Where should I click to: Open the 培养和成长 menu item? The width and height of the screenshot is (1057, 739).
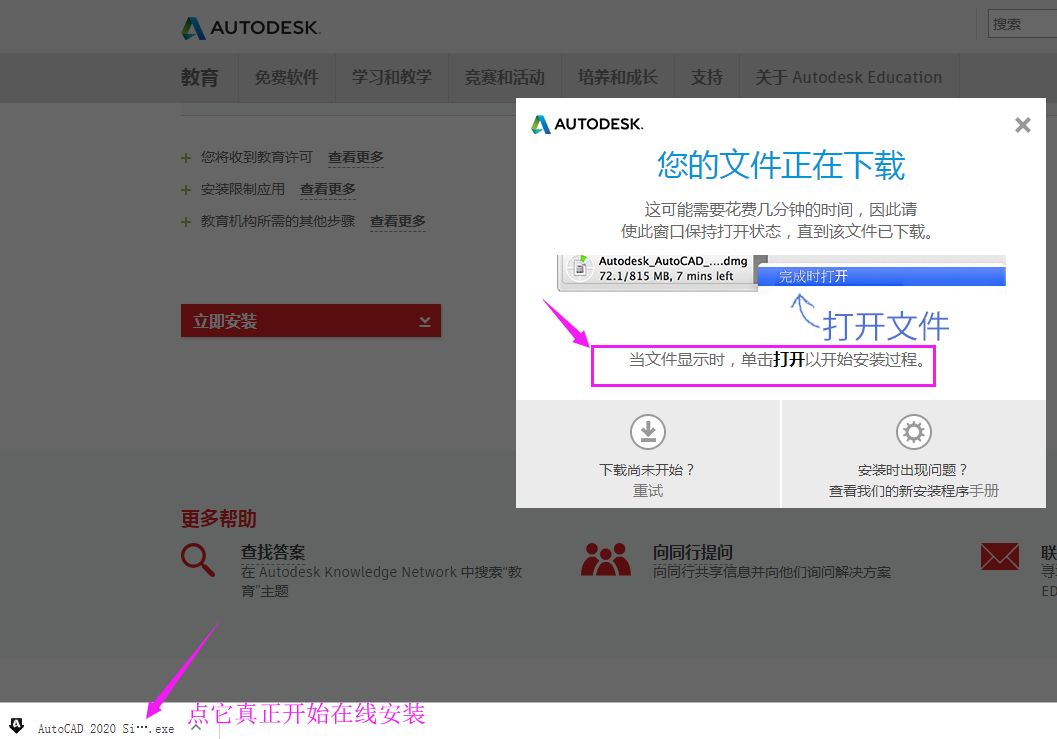point(617,78)
